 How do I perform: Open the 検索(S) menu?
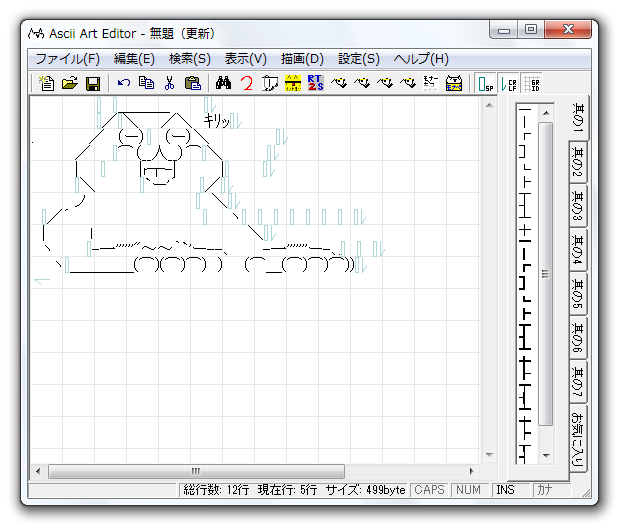[190, 59]
